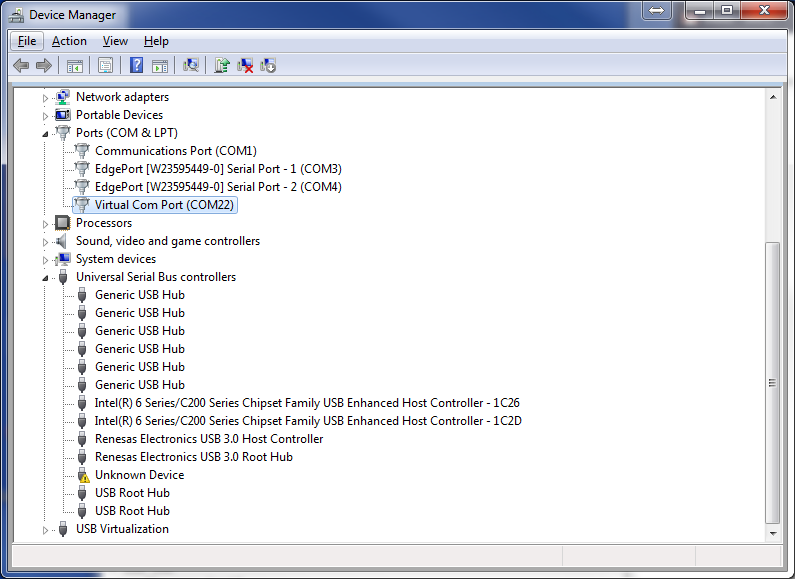Select EdgePort Serial Port - 1 (COM3)
The height and width of the screenshot is (579, 795).
[219, 169]
